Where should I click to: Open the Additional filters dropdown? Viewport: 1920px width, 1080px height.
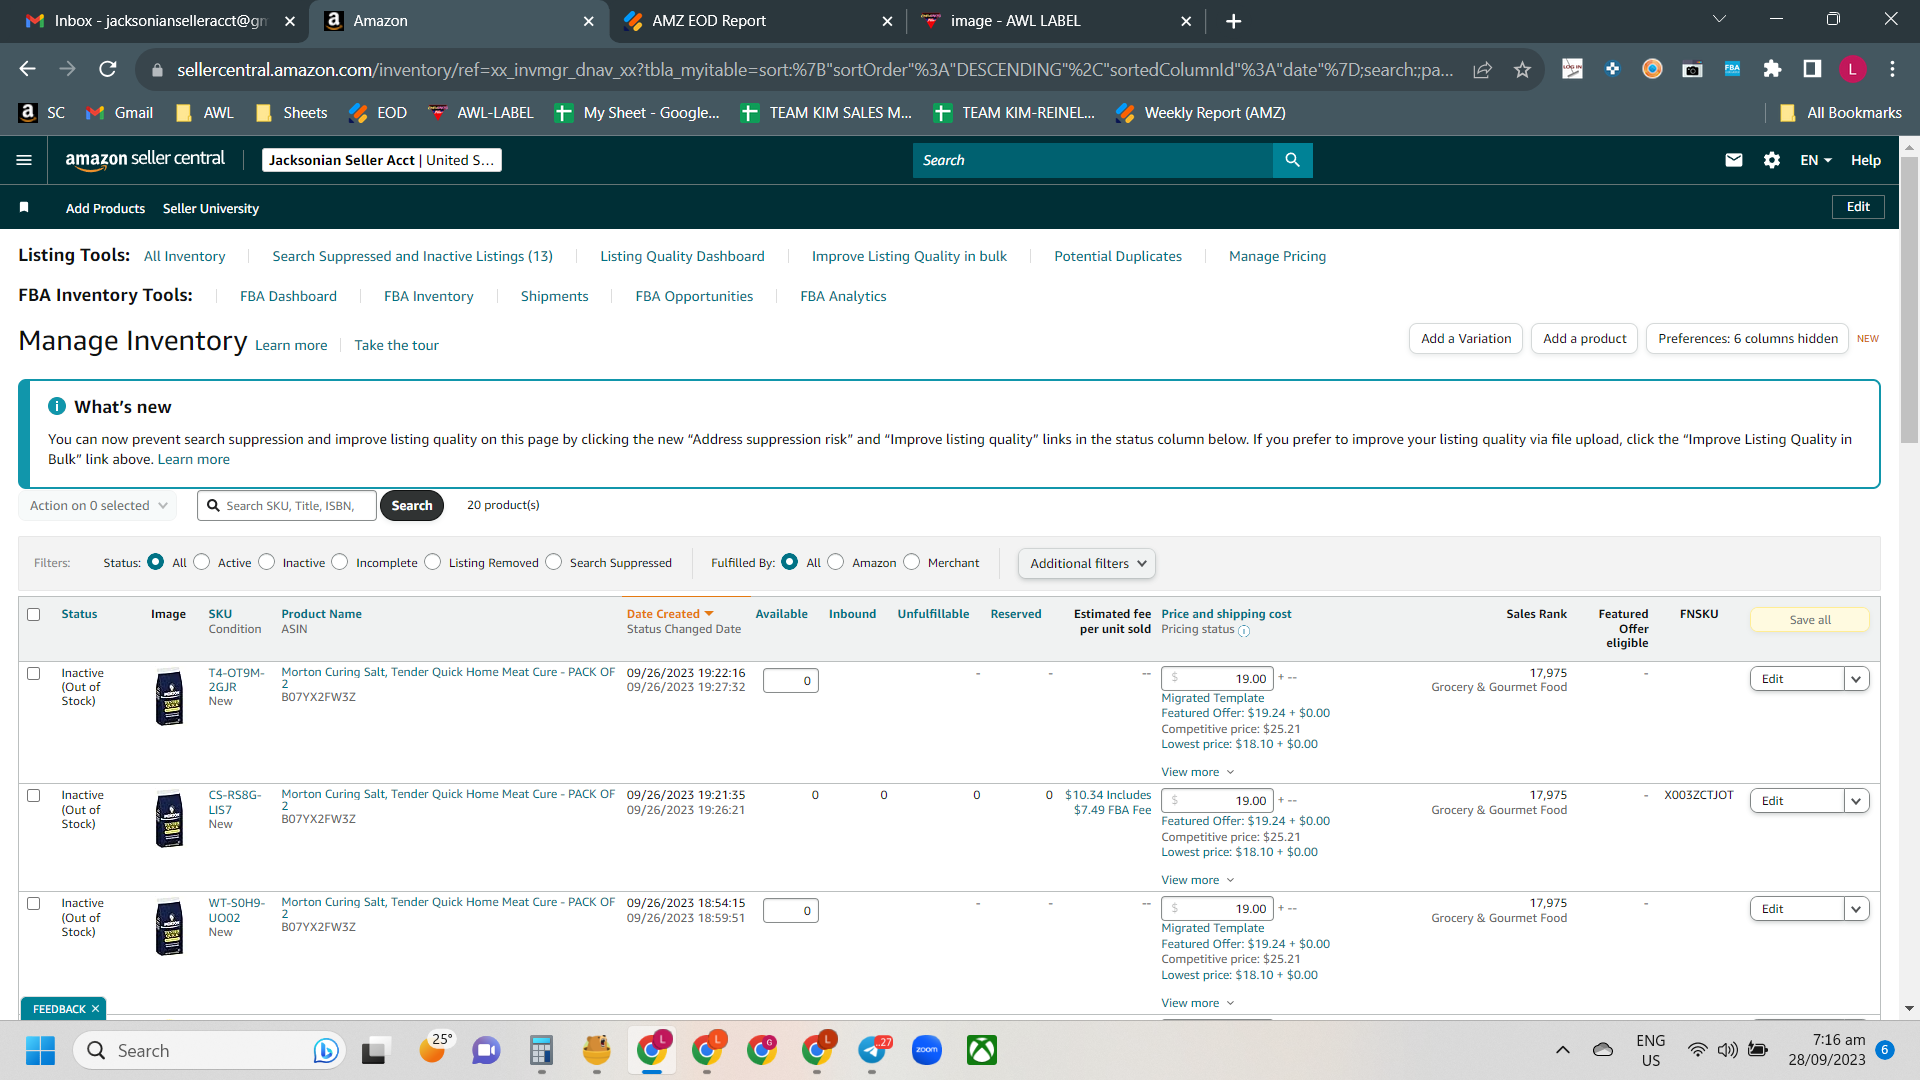(1087, 564)
